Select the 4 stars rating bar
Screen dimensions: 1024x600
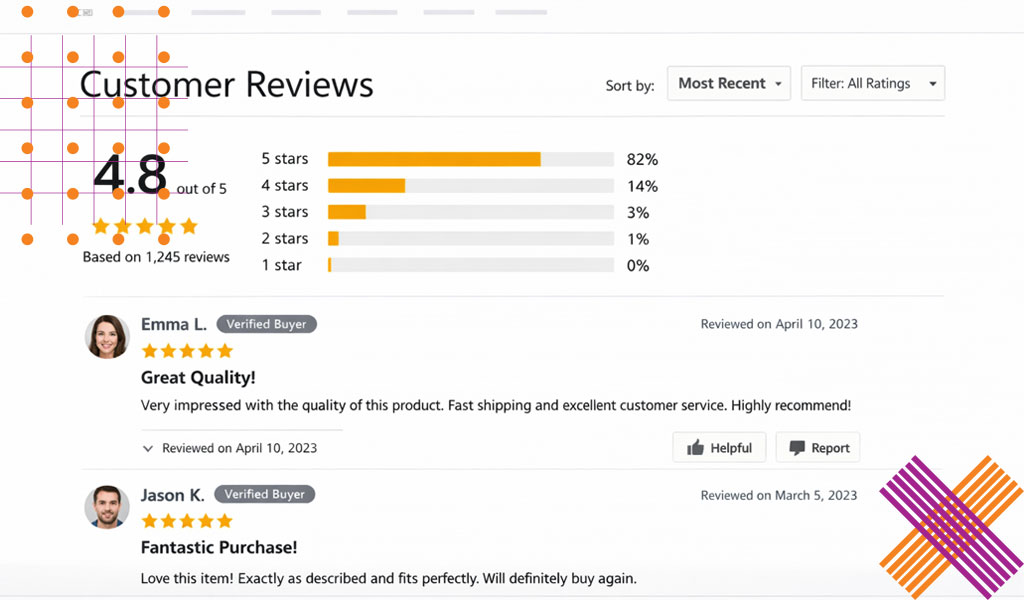[x=470, y=186]
